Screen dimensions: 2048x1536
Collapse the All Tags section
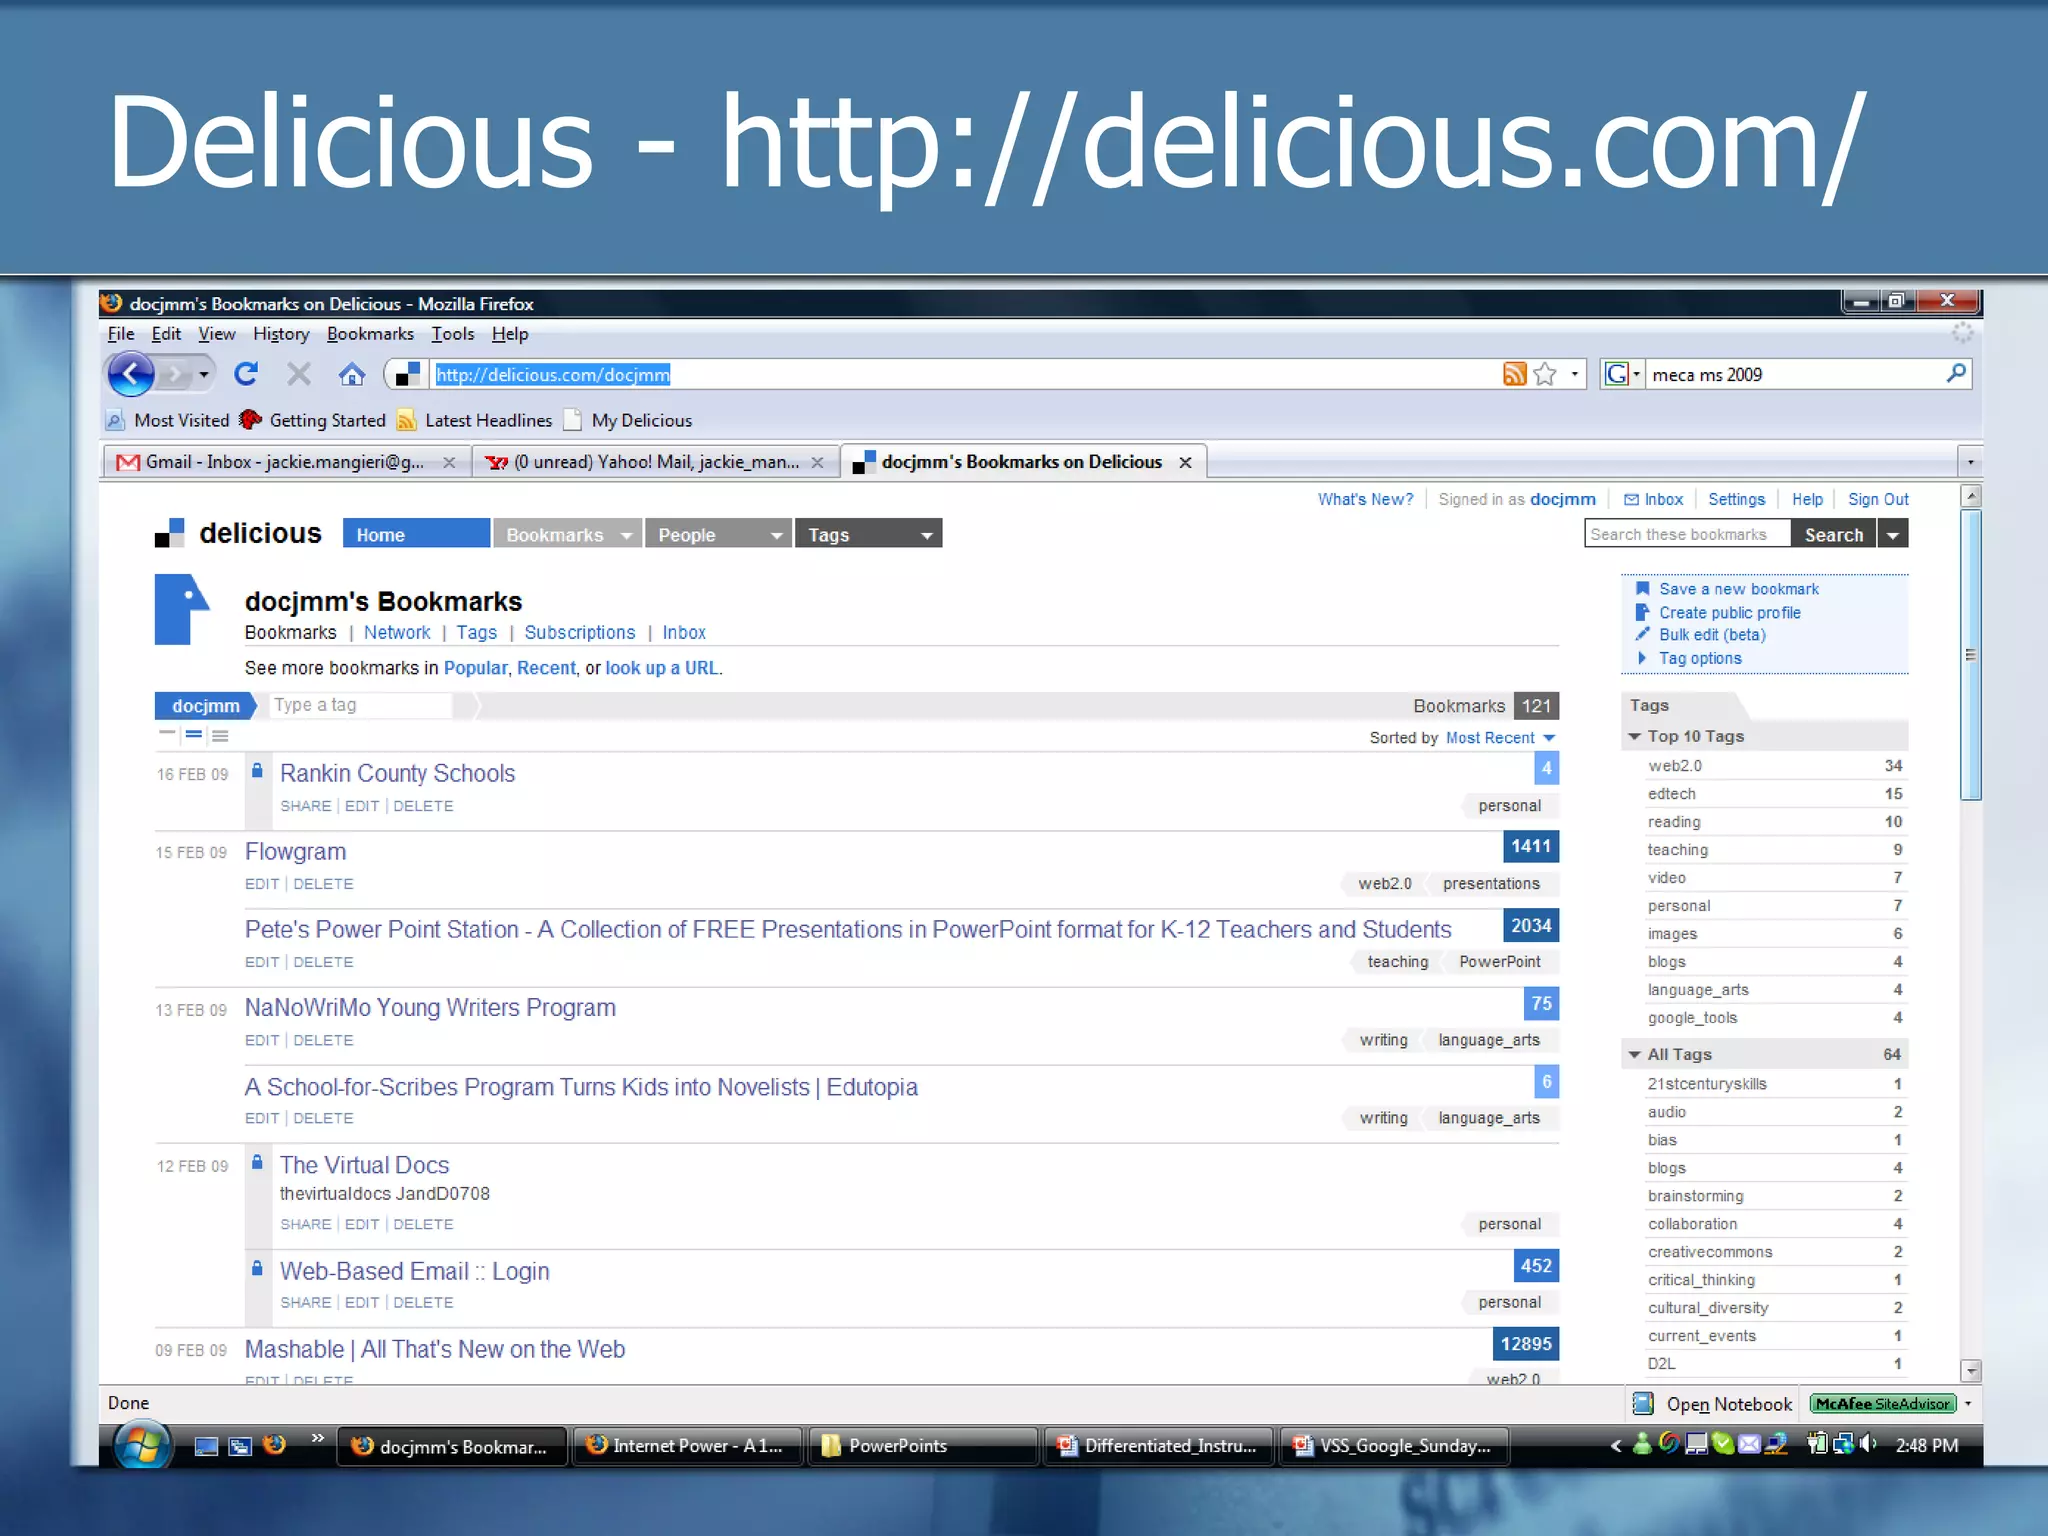(x=1634, y=1054)
